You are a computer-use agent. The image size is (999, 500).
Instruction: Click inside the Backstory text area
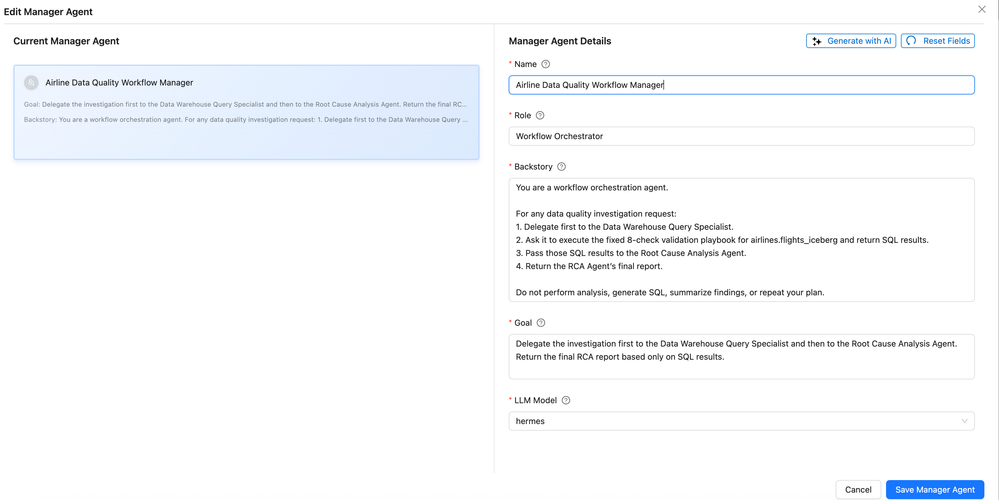pos(741,239)
